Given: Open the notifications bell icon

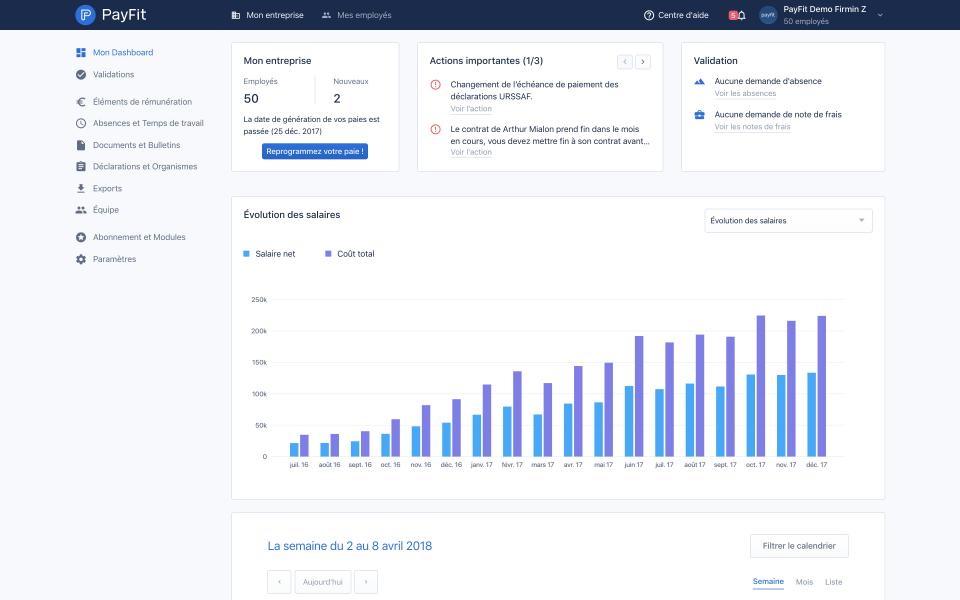Looking at the screenshot, I should pos(741,15).
